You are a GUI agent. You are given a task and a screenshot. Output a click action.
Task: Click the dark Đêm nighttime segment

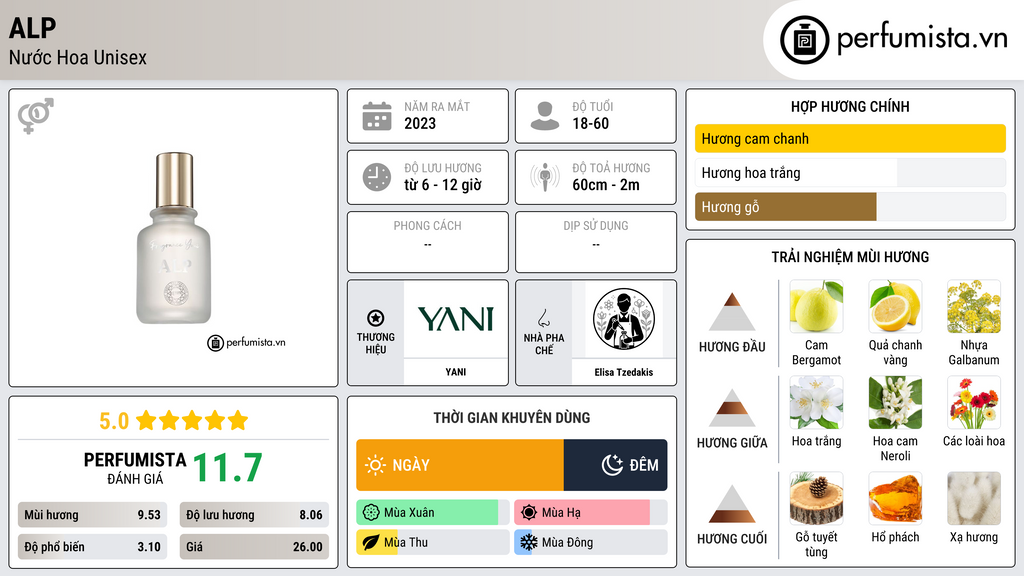(x=615, y=465)
